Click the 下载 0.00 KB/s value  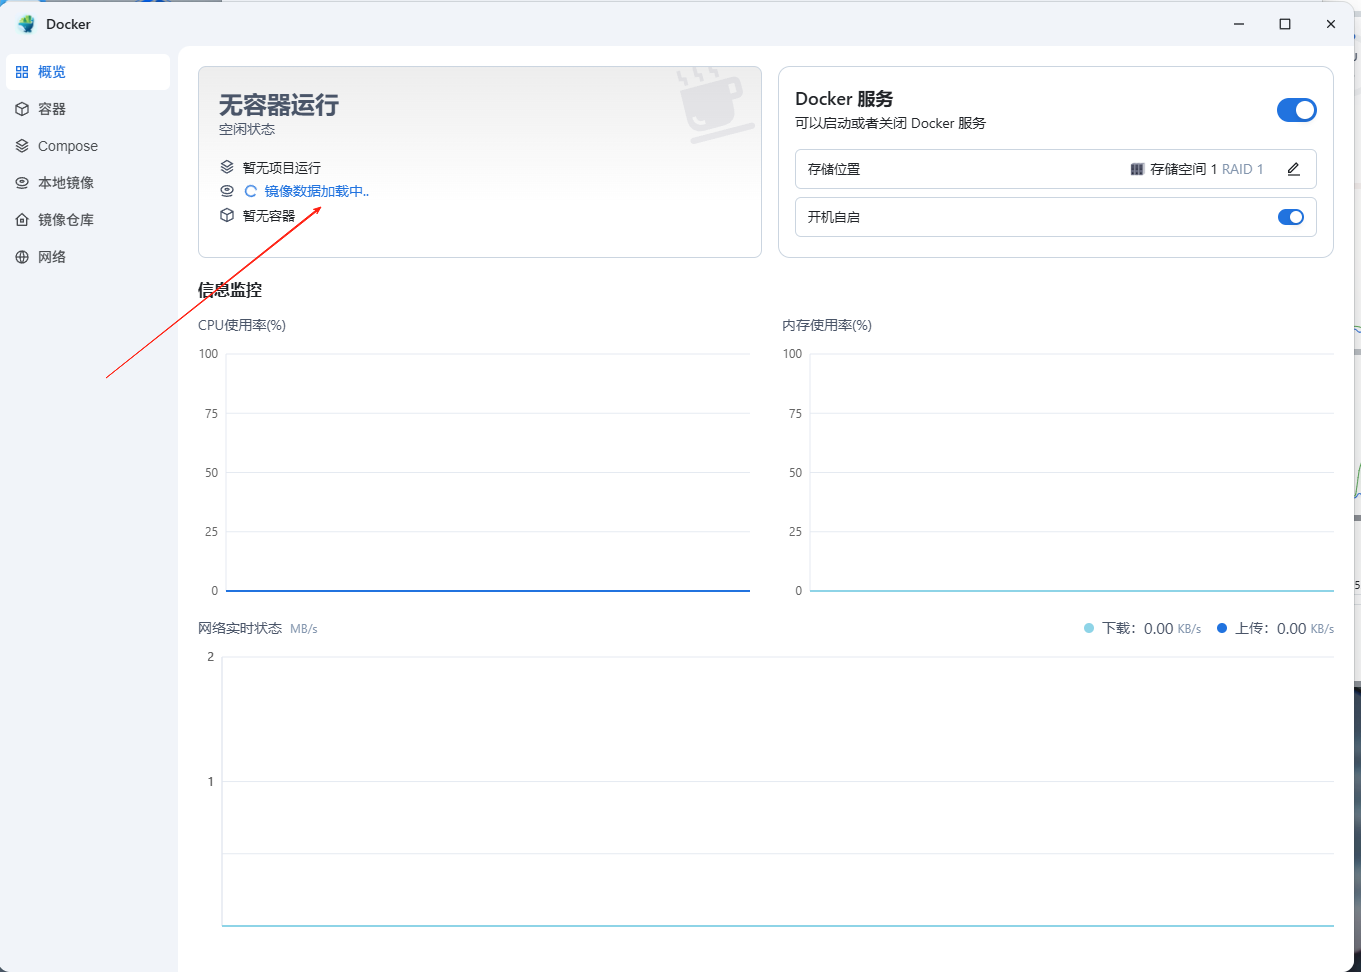coord(1172,629)
